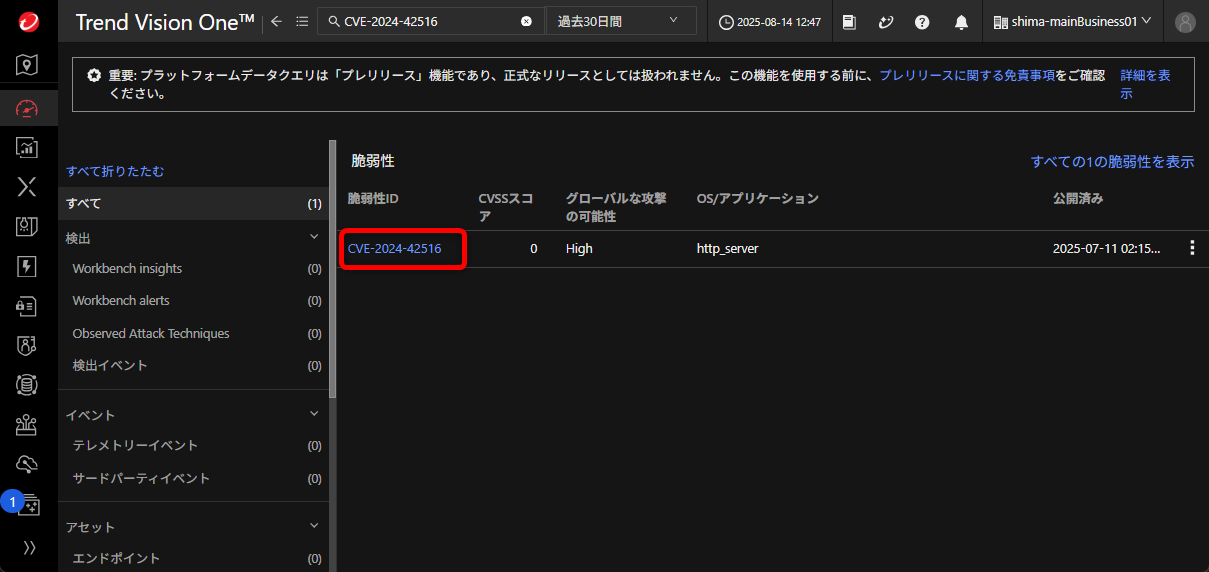Clear the search query with X icon

pos(526,21)
